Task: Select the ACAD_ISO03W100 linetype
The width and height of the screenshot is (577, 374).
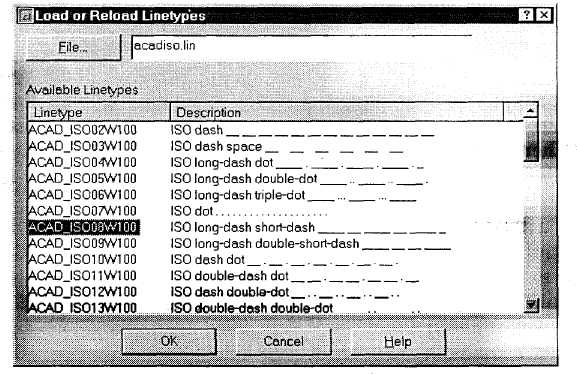Action: coord(82,146)
